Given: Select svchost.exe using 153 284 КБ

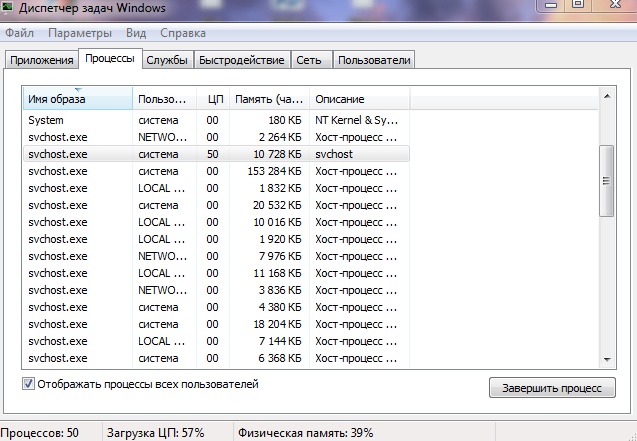Looking at the screenshot, I should 216,171.
